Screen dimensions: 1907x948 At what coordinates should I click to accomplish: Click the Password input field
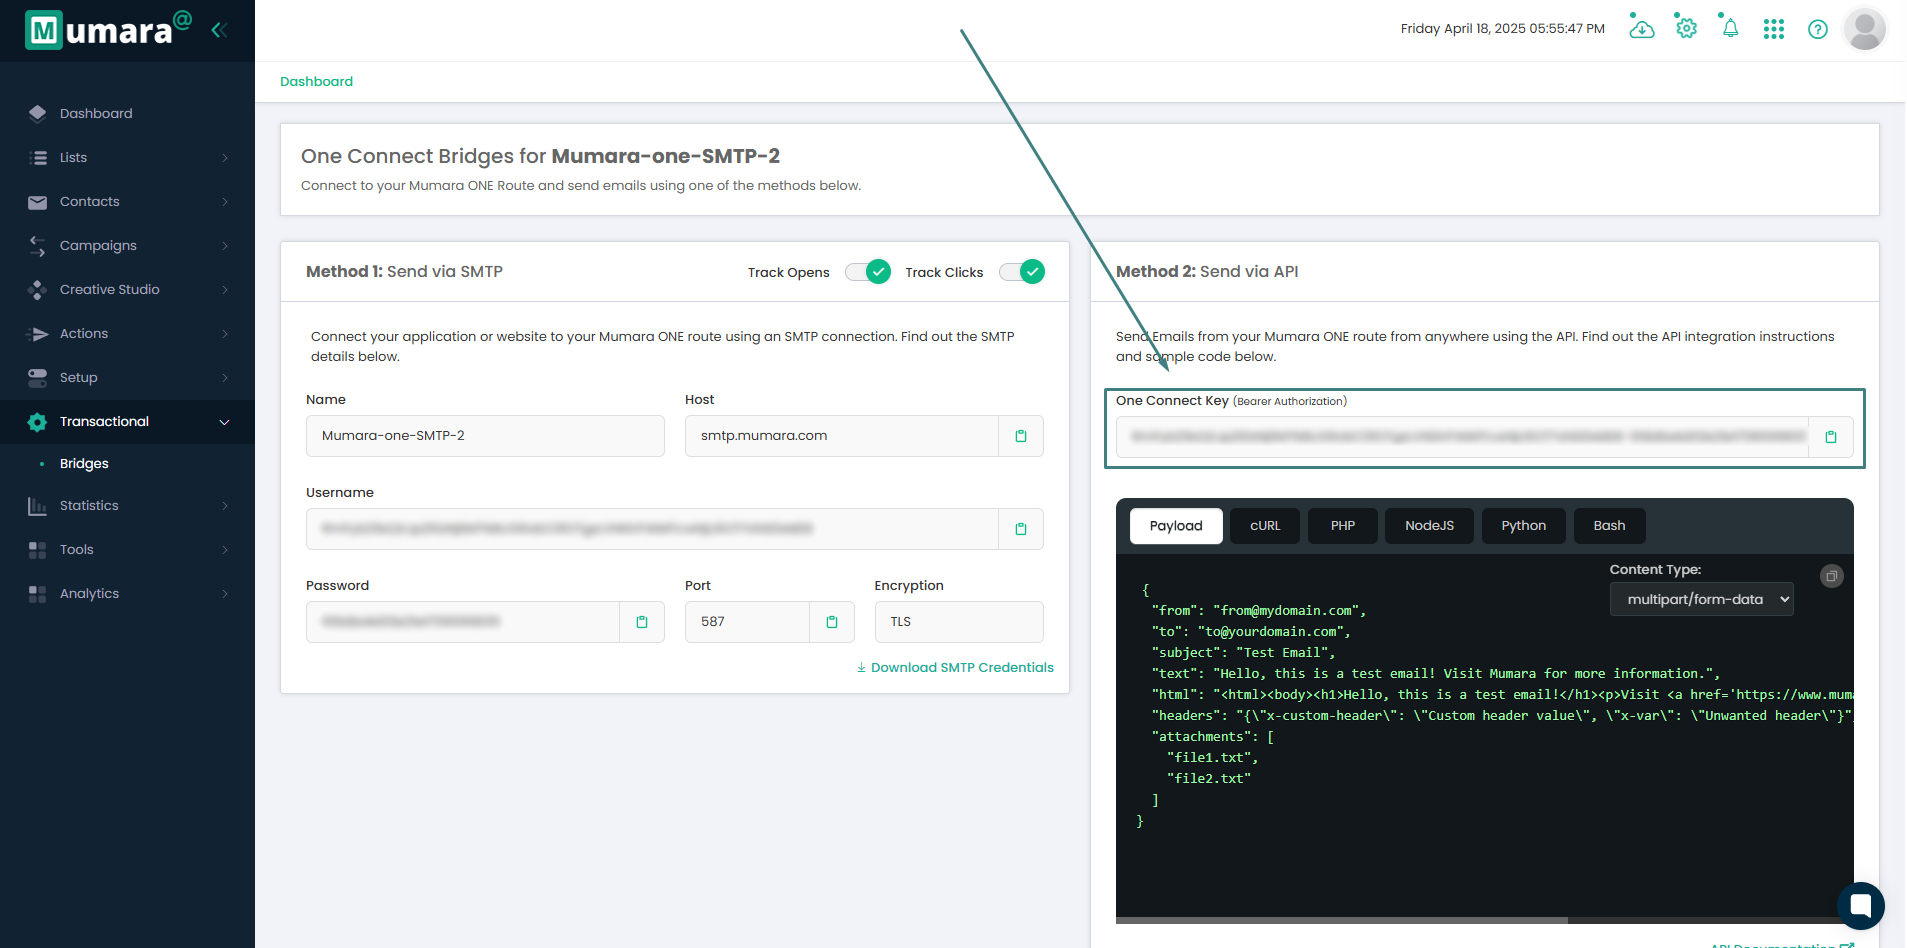pos(463,622)
